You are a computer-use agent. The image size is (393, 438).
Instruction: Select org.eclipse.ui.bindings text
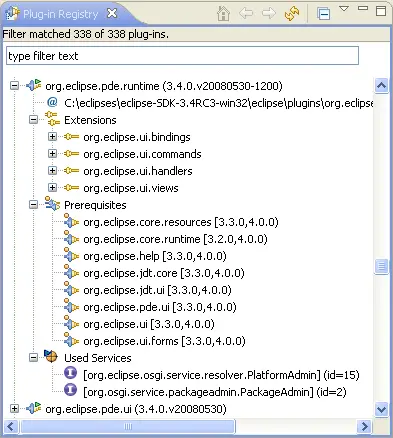137,137
